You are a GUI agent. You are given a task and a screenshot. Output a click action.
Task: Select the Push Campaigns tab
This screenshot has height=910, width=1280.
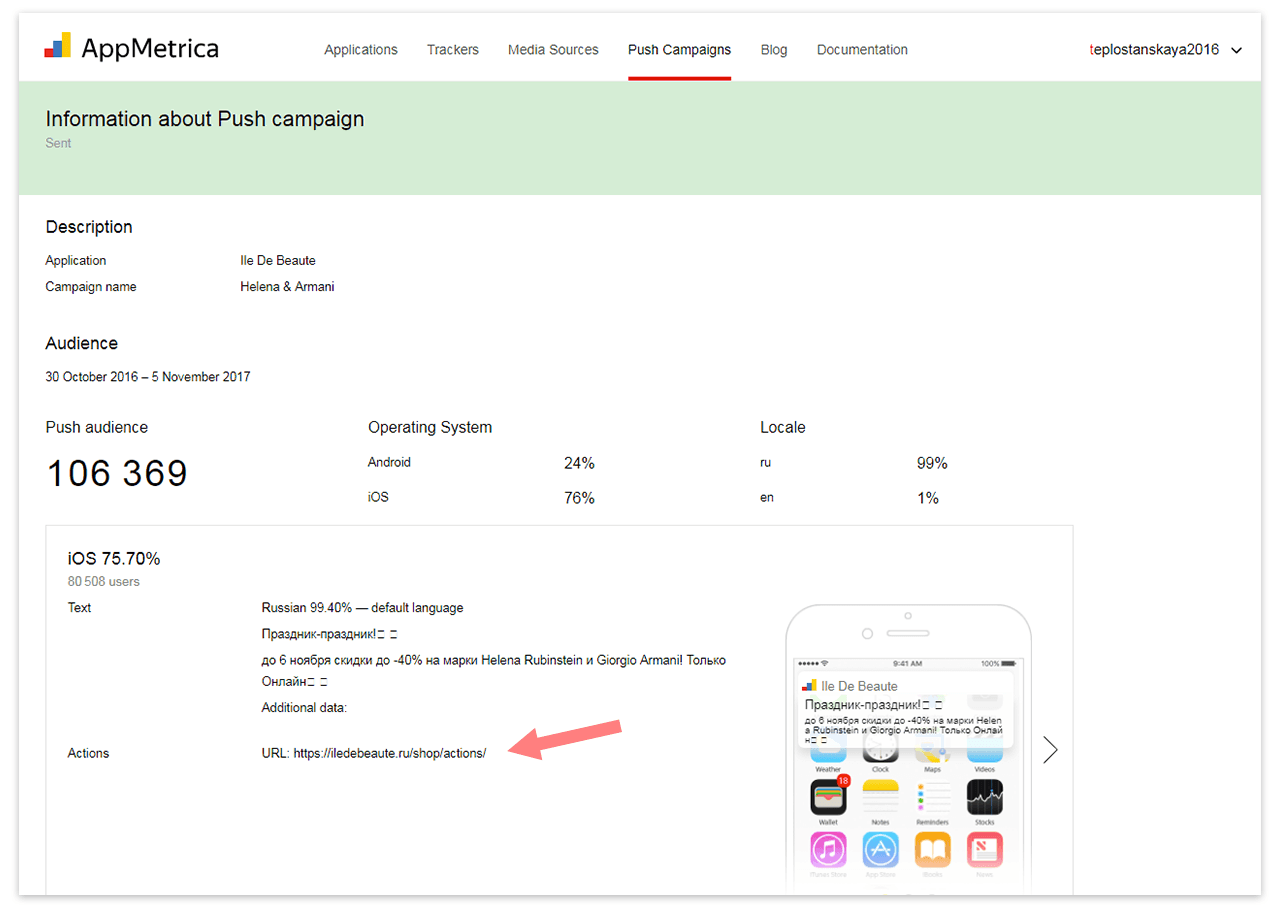click(679, 50)
